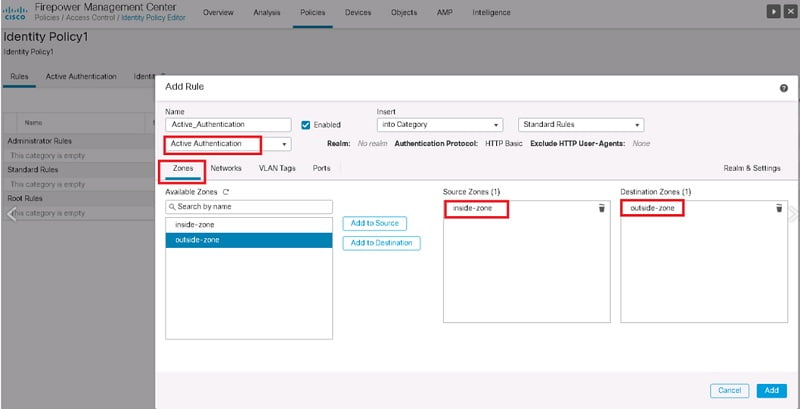
Task: Open the Active Authentication action dropdown
Action: 228,144
